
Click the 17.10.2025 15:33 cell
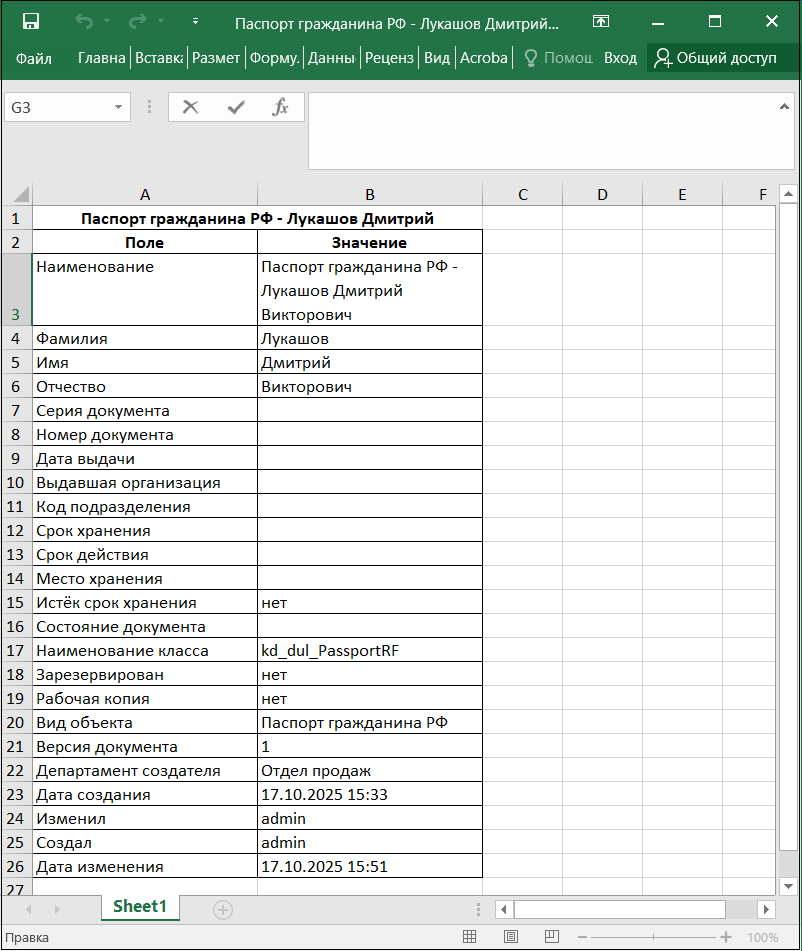click(x=370, y=795)
